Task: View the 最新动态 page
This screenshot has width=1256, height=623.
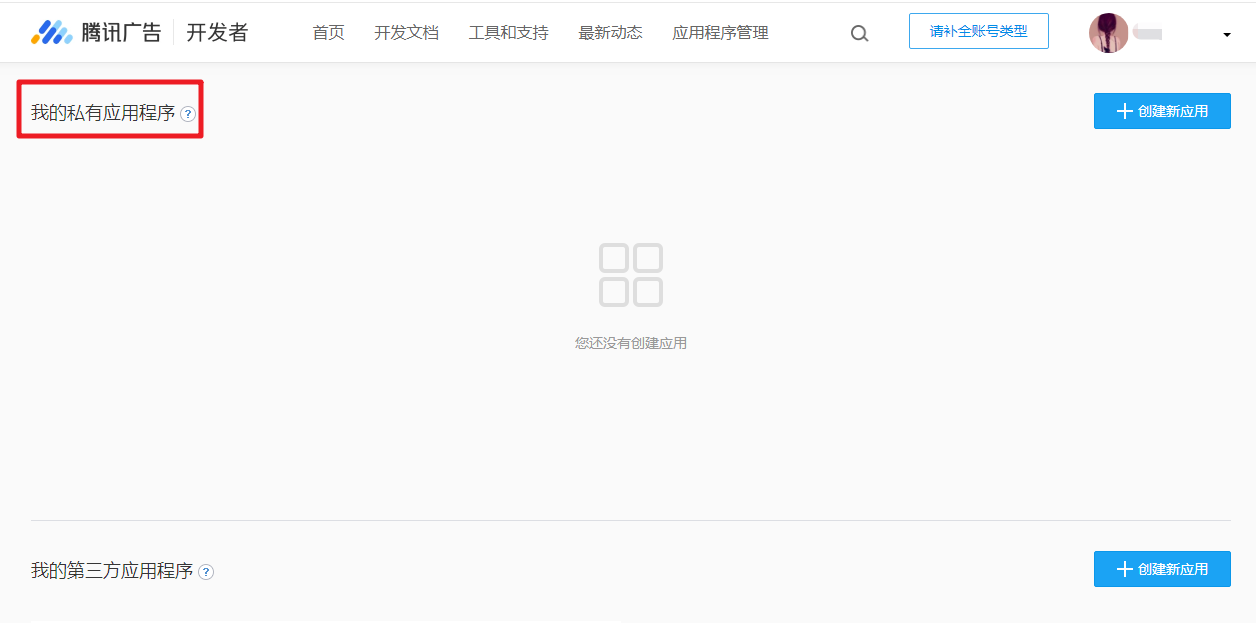Action: [x=610, y=32]
